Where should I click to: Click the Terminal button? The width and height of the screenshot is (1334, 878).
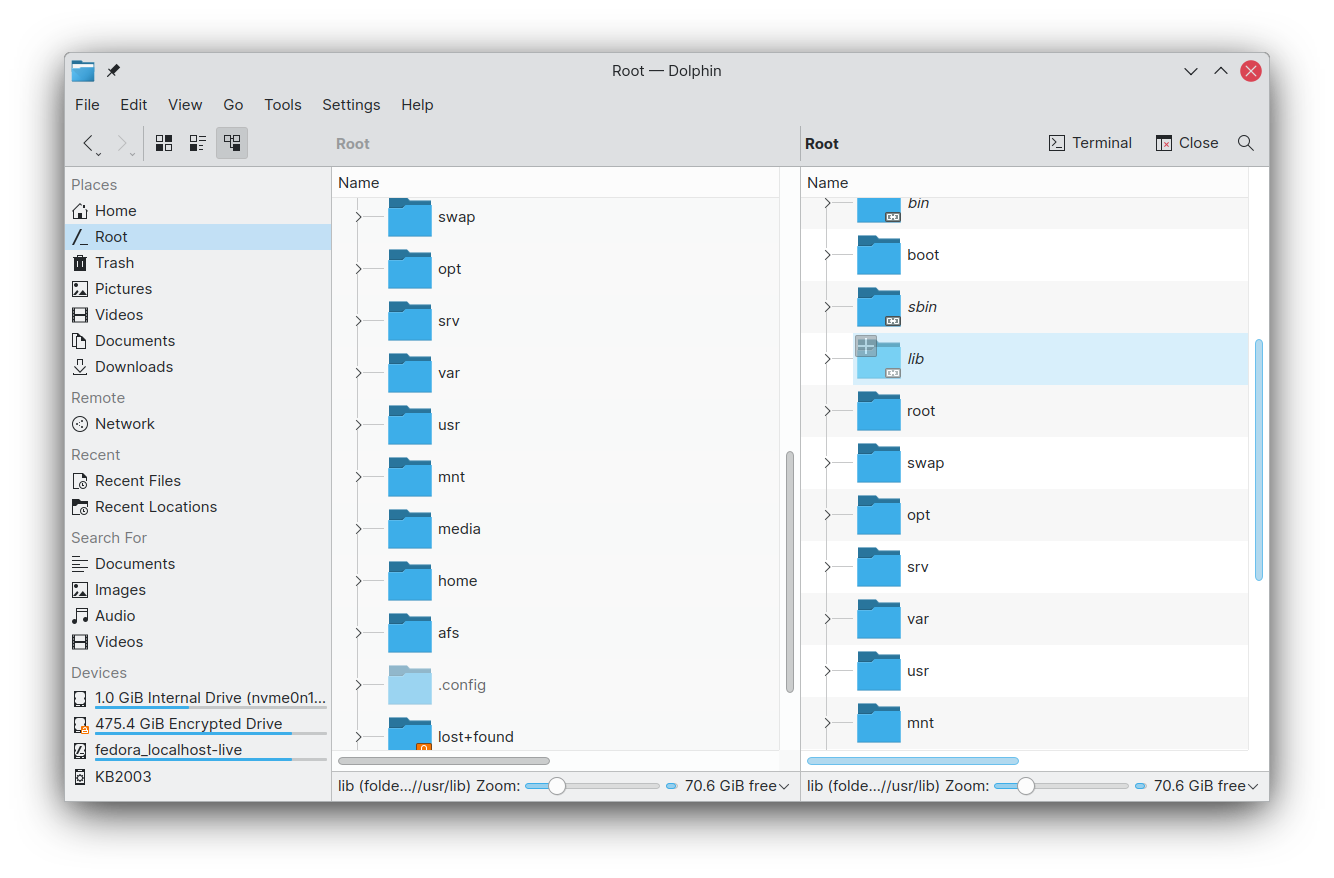(1090, 143)
